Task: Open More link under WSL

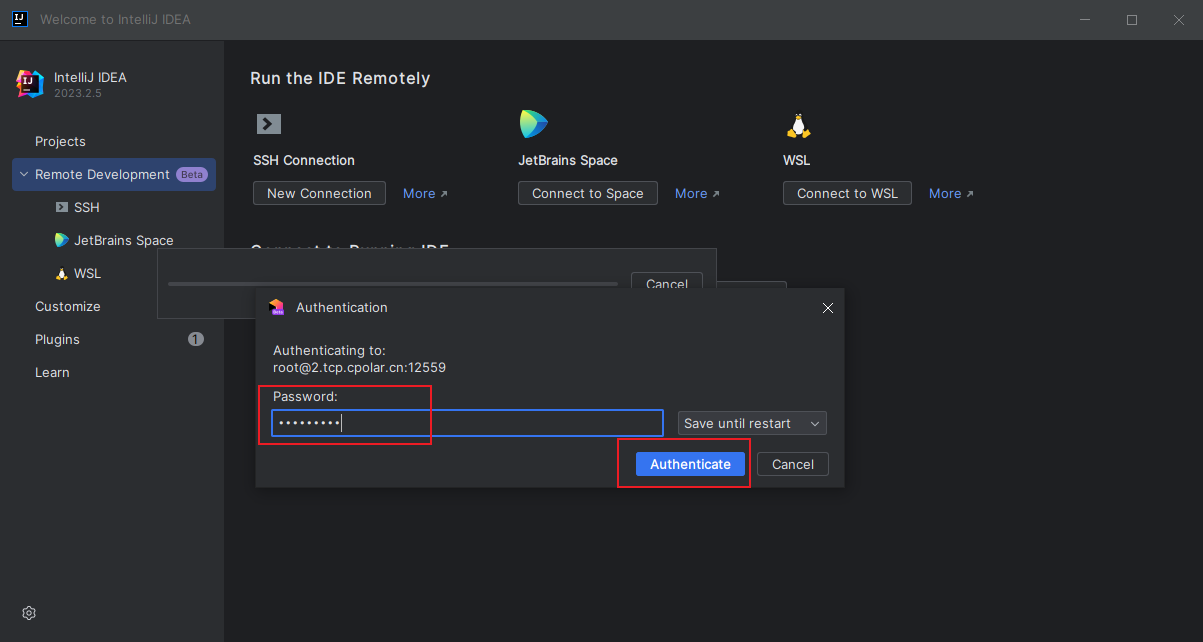Action: click(x=951, y=193)
